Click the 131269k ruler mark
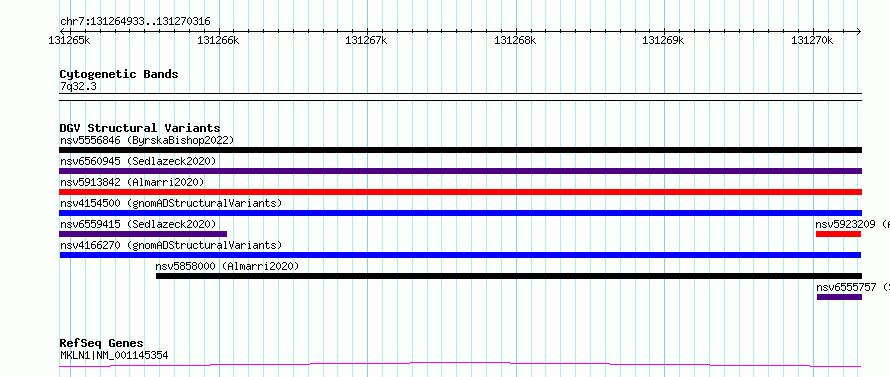The height and width of the screenshot is (377, 890). [x=663, y=40]
